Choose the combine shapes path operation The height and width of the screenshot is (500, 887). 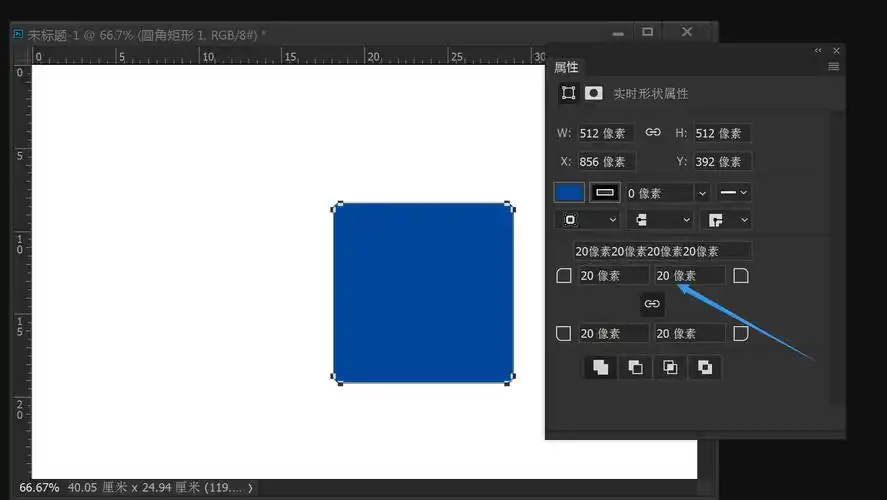pyautogui.click(x=600, y=367)
